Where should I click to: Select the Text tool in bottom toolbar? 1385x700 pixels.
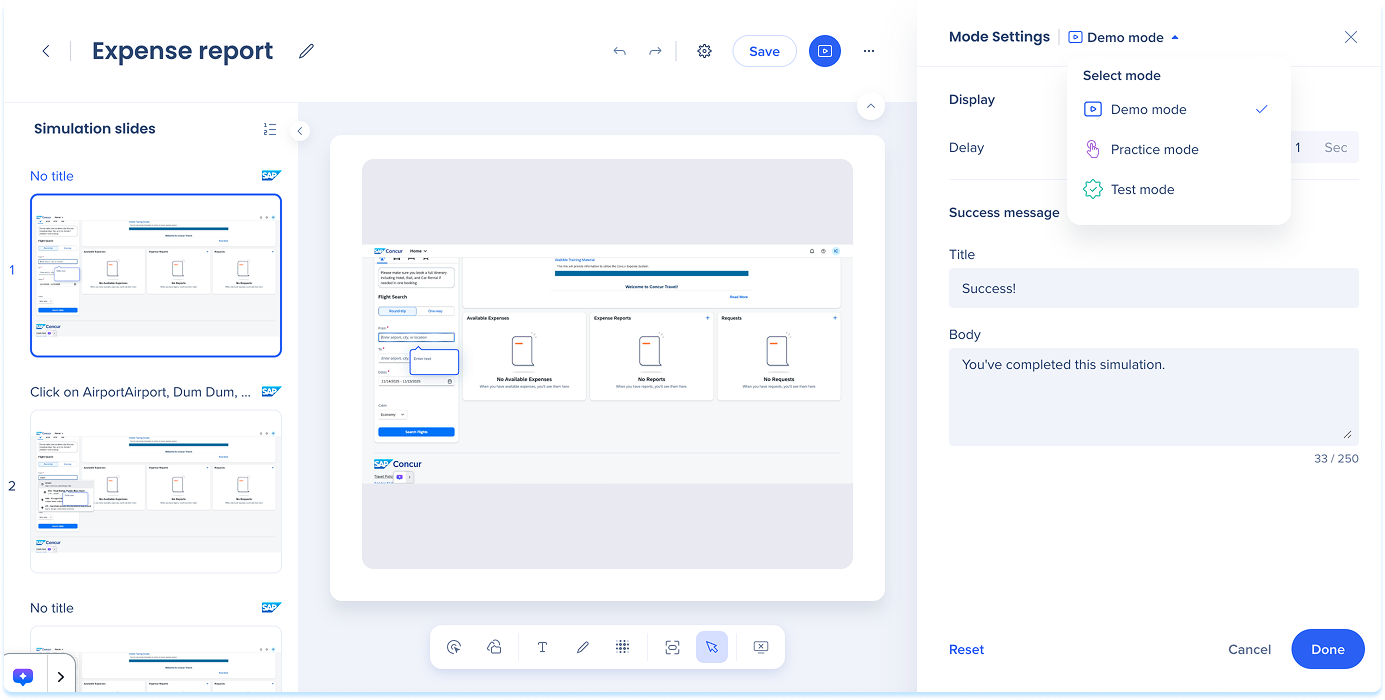pos(542,647)
